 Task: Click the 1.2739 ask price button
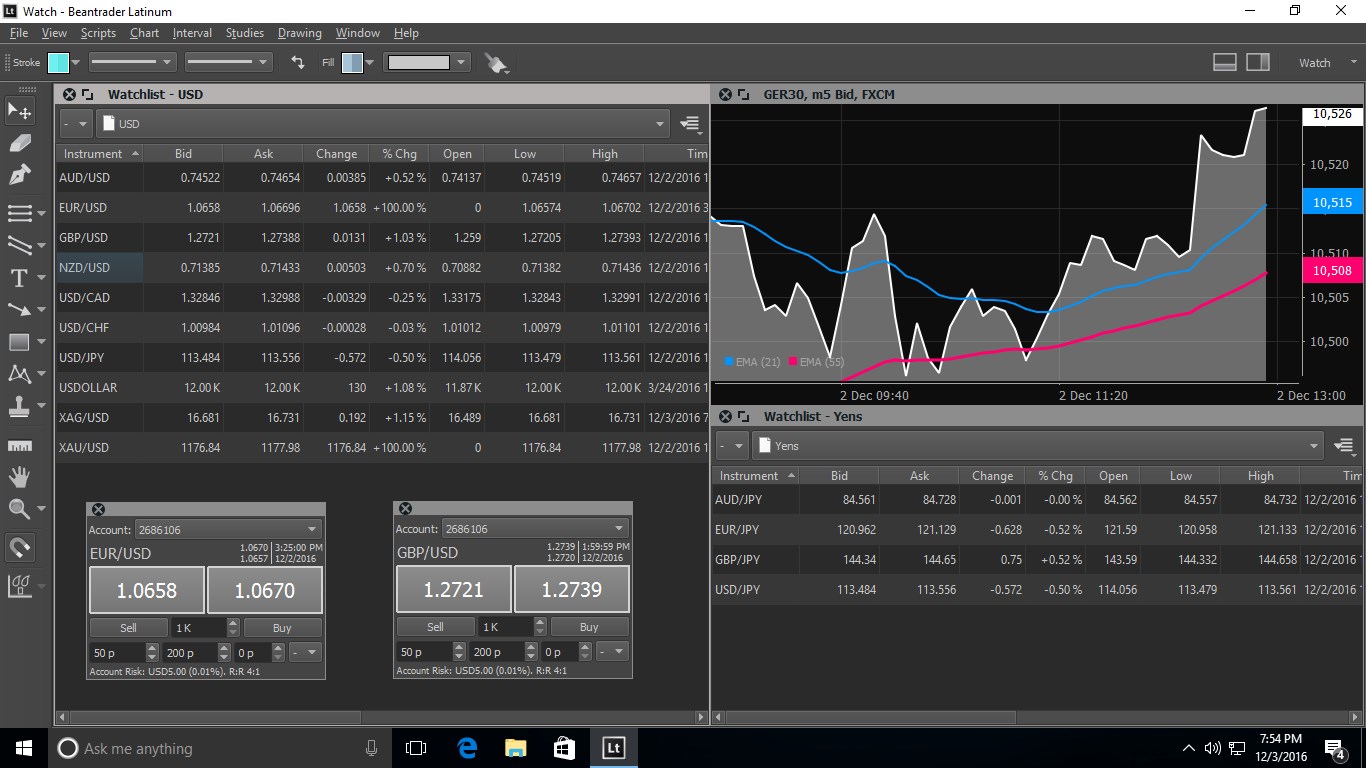572,591
